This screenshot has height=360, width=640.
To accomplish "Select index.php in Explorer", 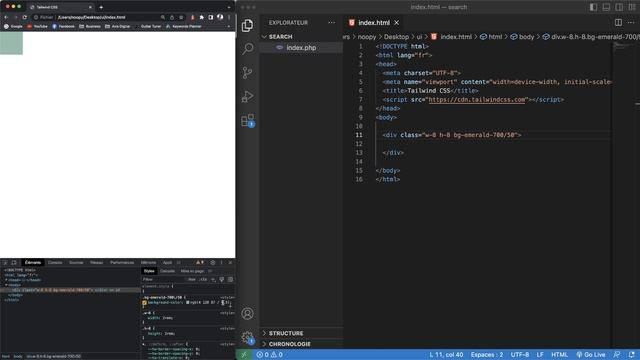I will pyautogui.click(x=301, y=48).
